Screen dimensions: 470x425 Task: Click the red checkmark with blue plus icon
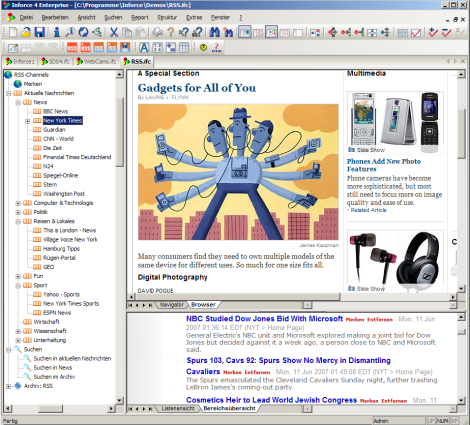coord(433,32)
